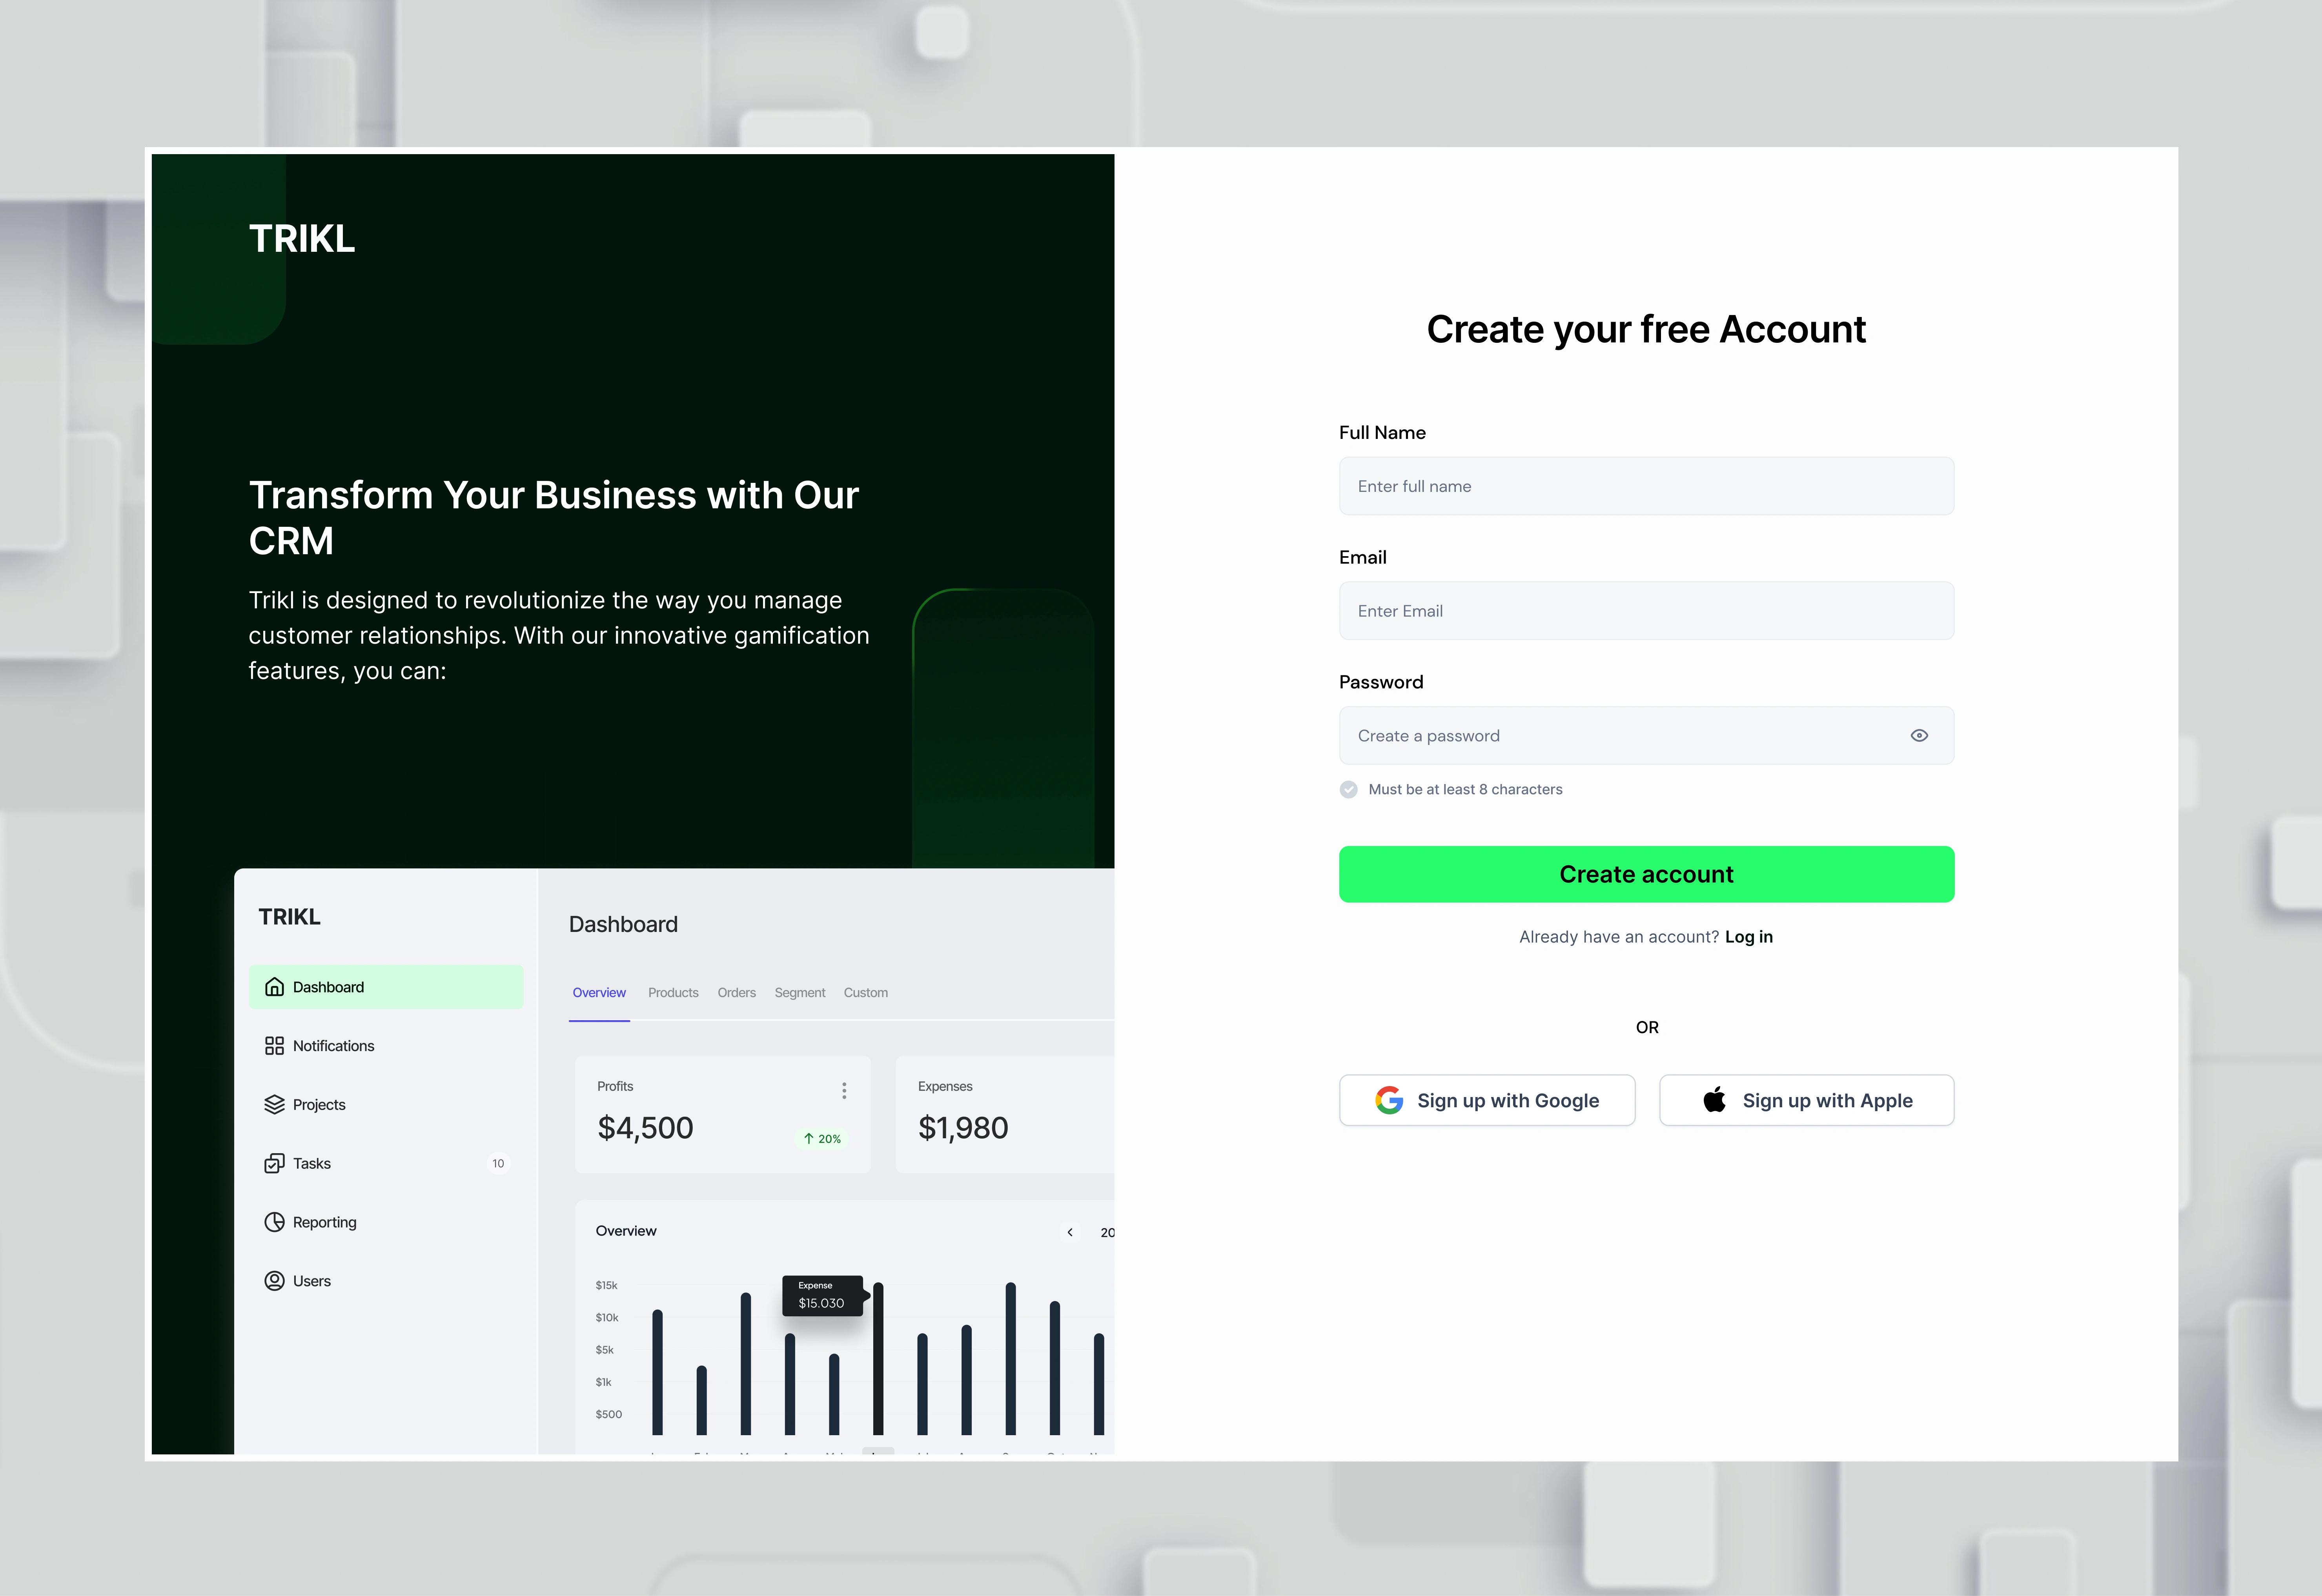Click the Dashboard page heading

pyautogui.click(x=623, y=924)
